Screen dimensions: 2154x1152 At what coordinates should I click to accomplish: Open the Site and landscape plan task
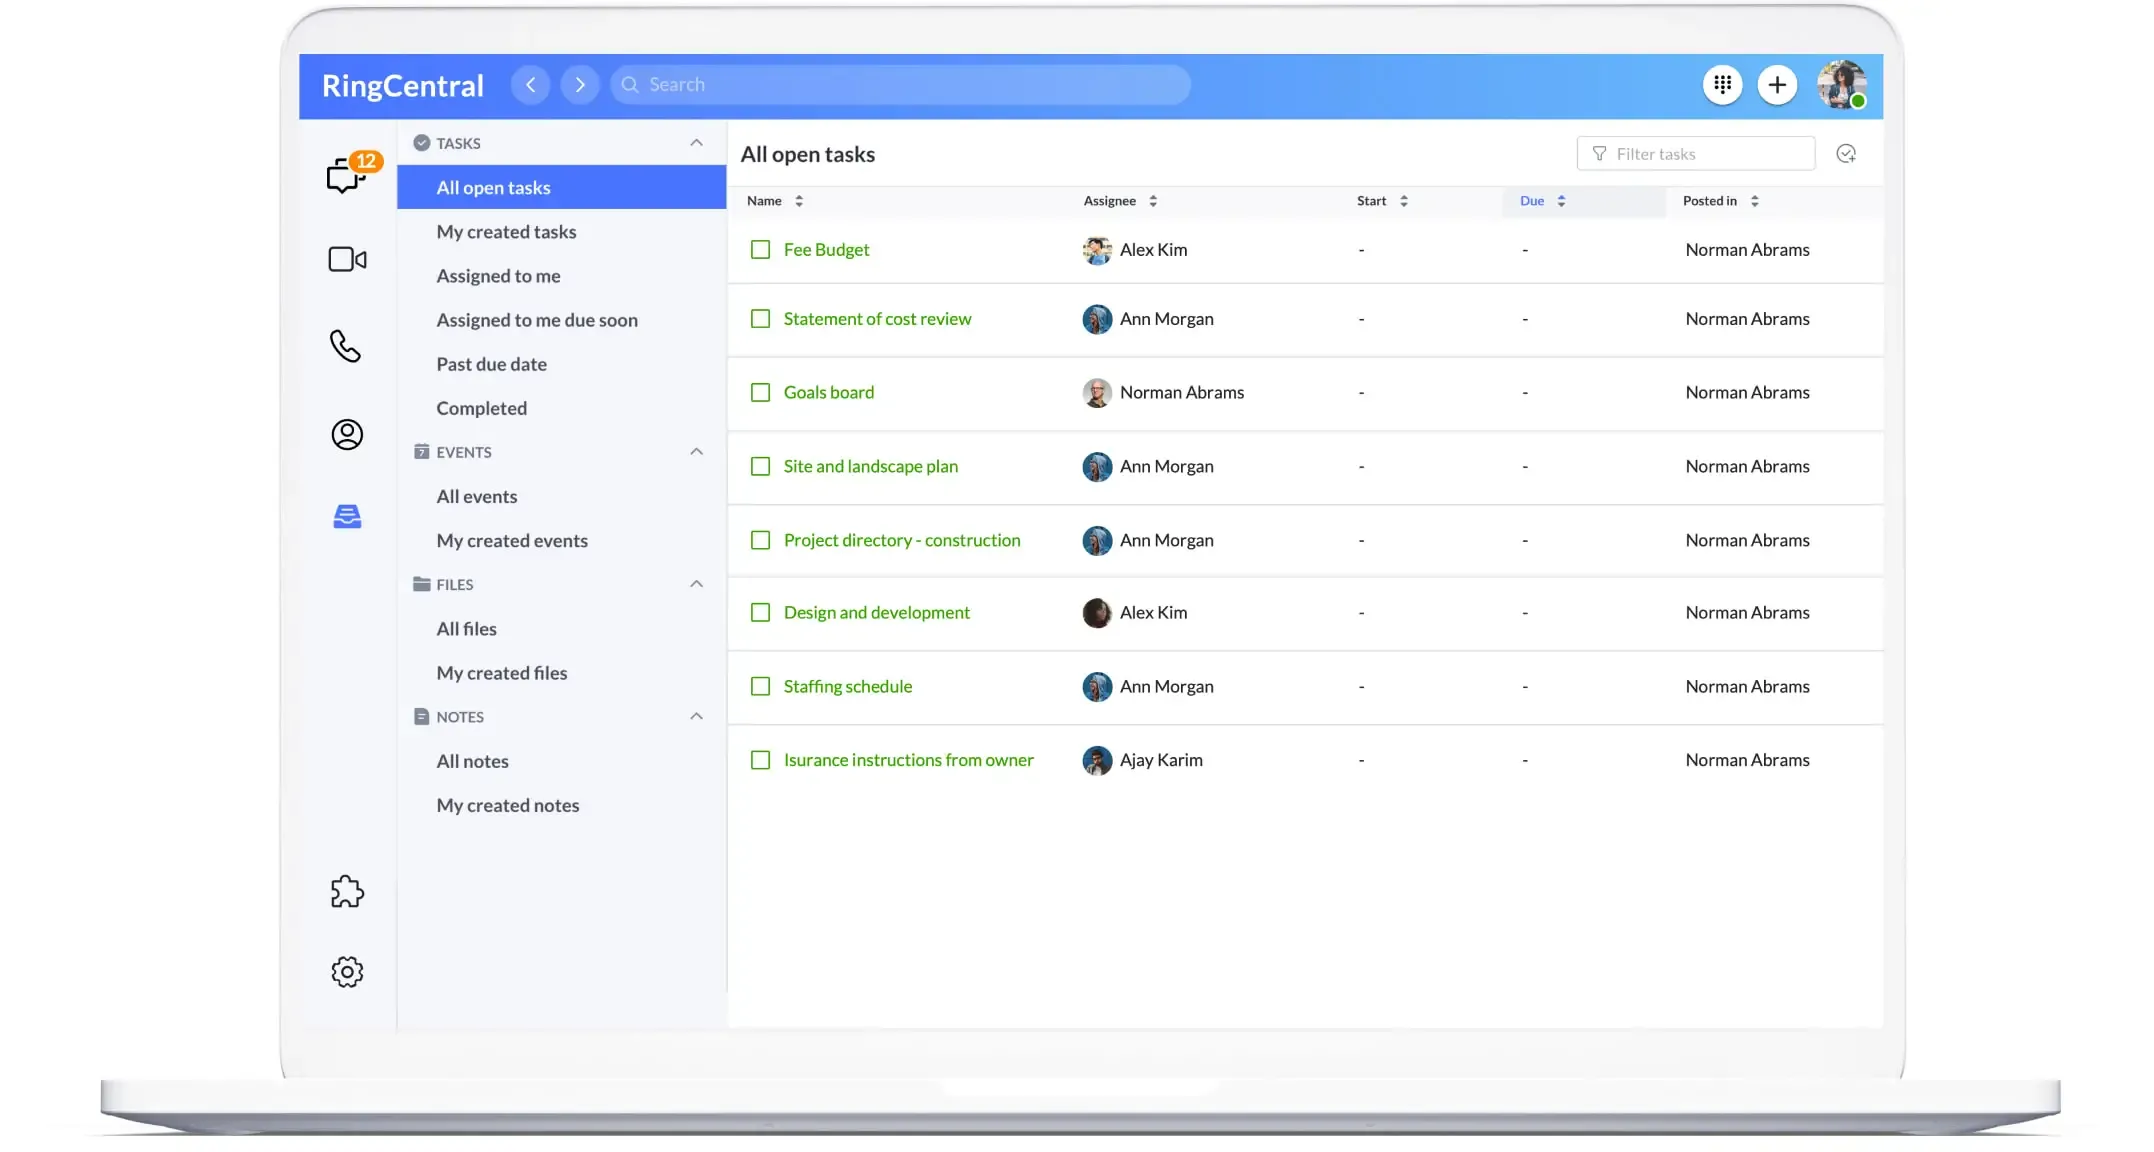(x=870, y=466)
